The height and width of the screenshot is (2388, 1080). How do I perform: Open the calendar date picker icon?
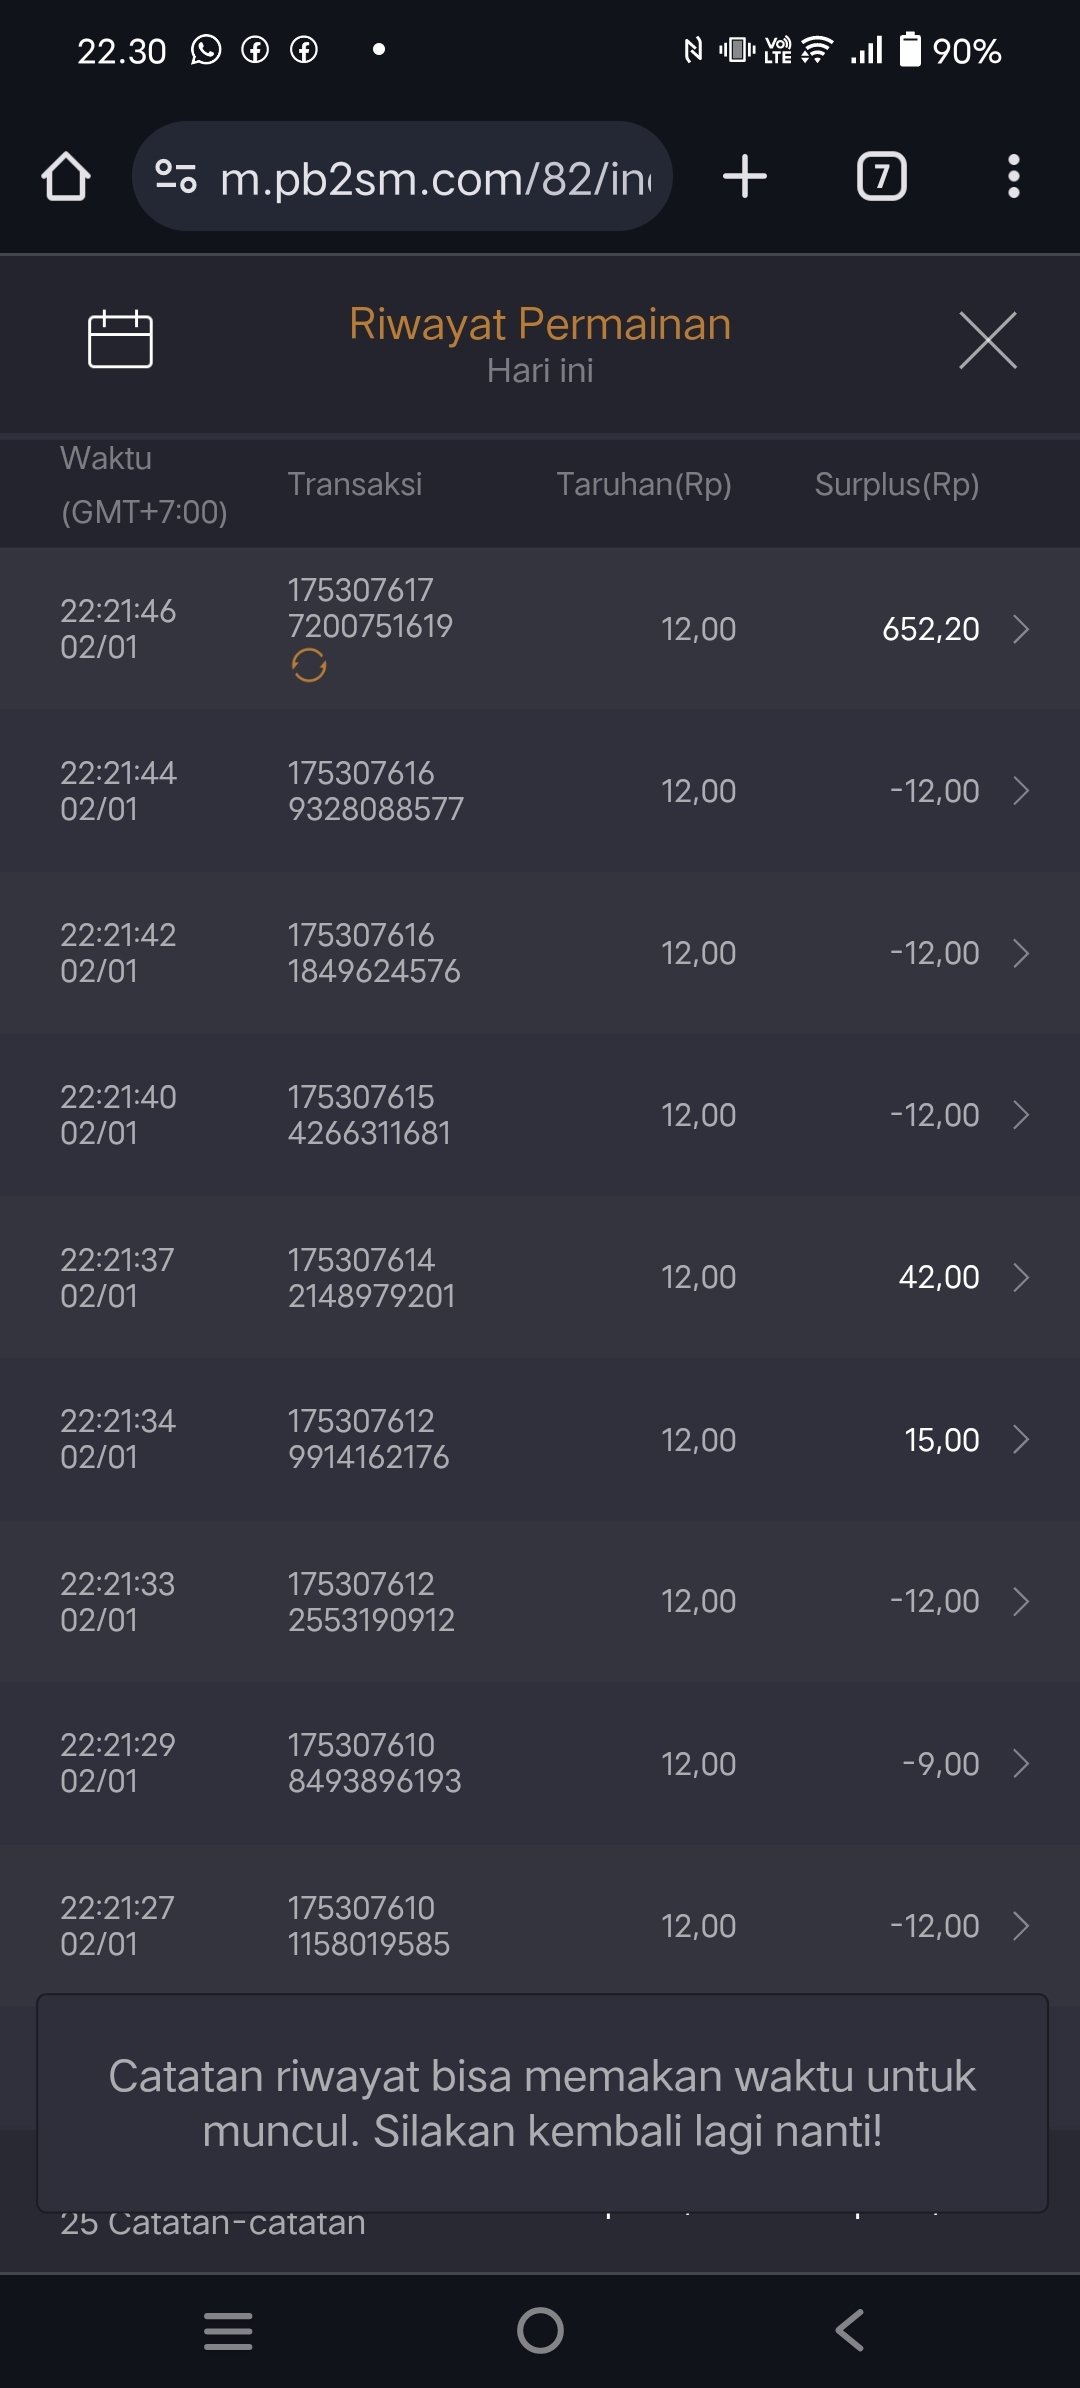point(120,340)
